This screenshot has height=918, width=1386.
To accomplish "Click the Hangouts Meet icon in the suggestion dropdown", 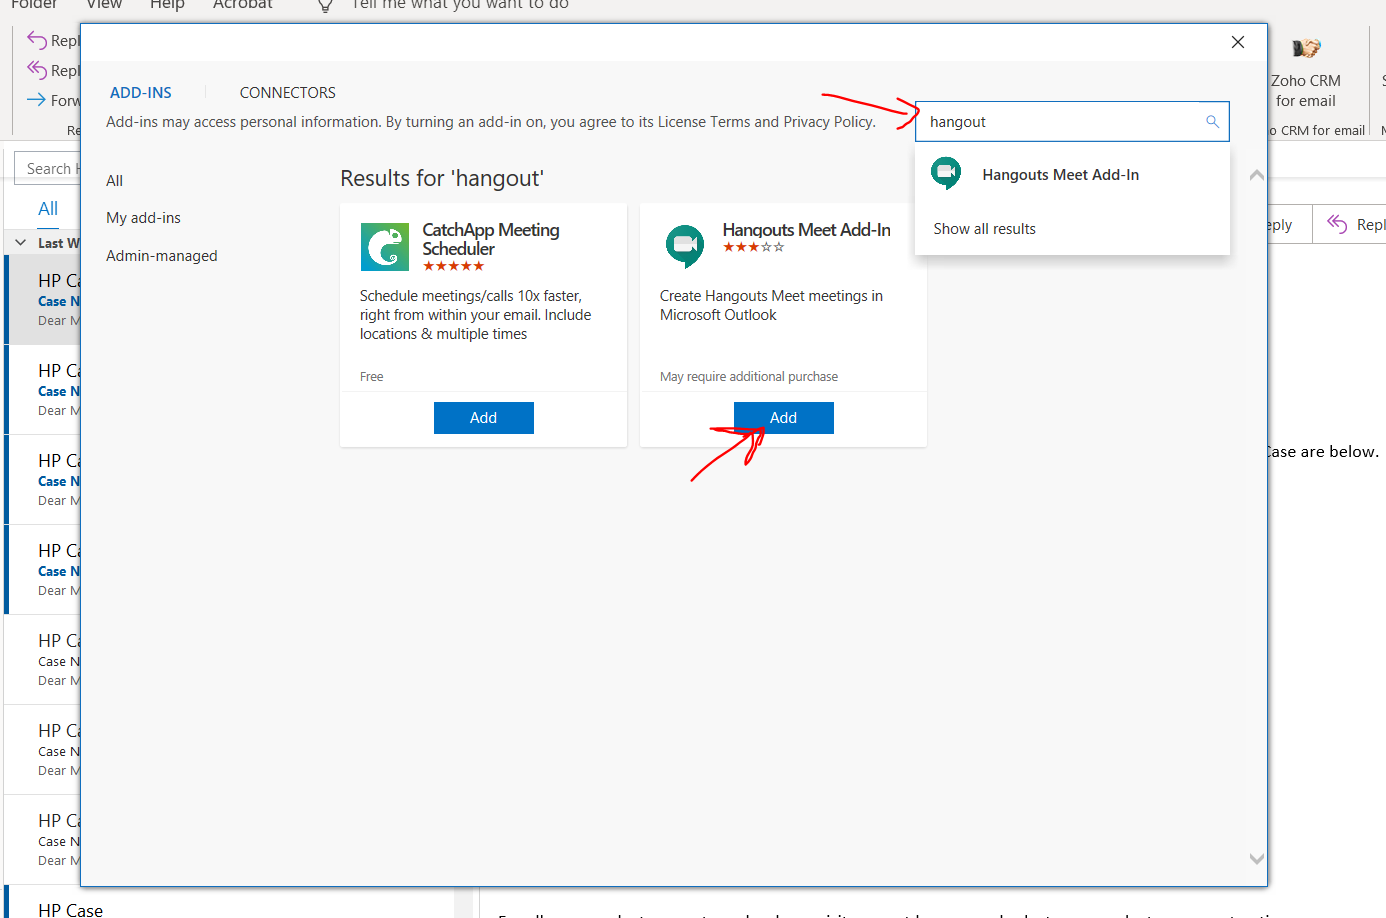I will 946,174.
